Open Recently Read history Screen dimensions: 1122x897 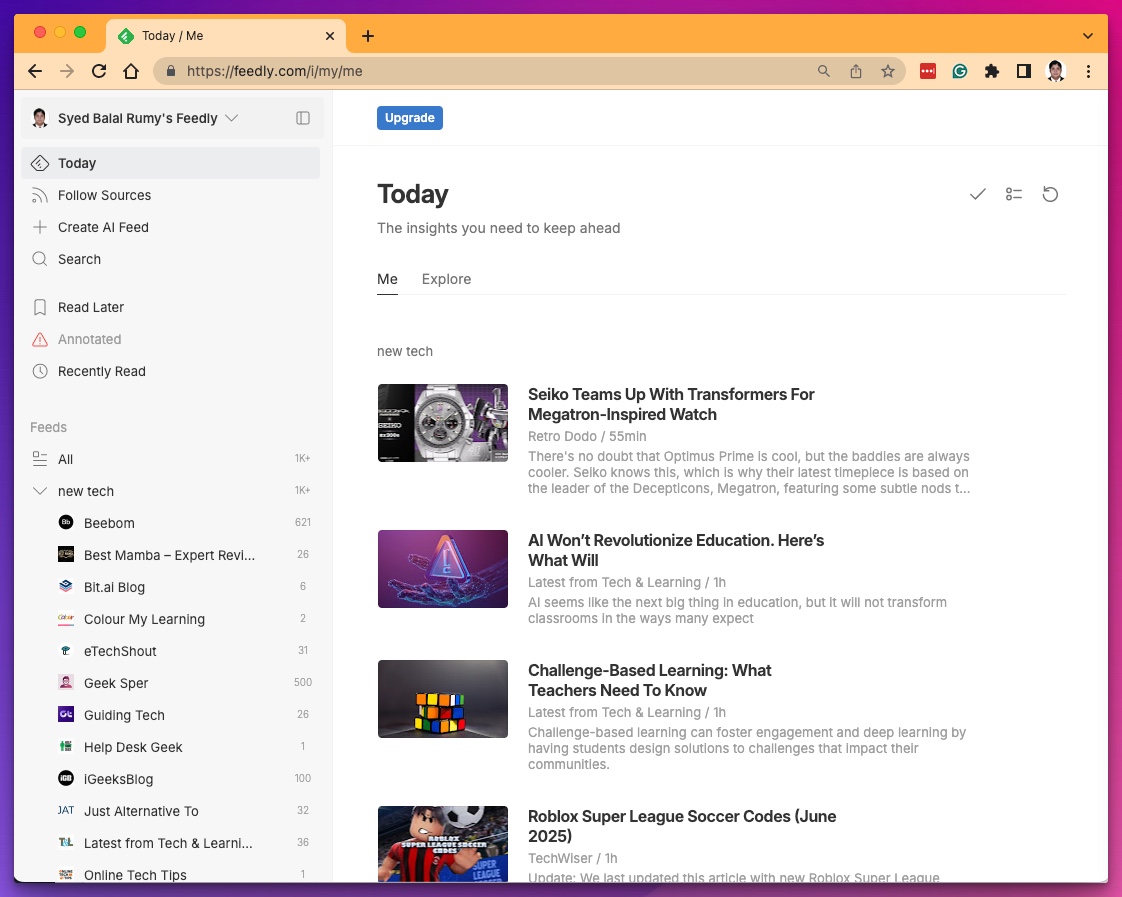click(x=100, y=371)
